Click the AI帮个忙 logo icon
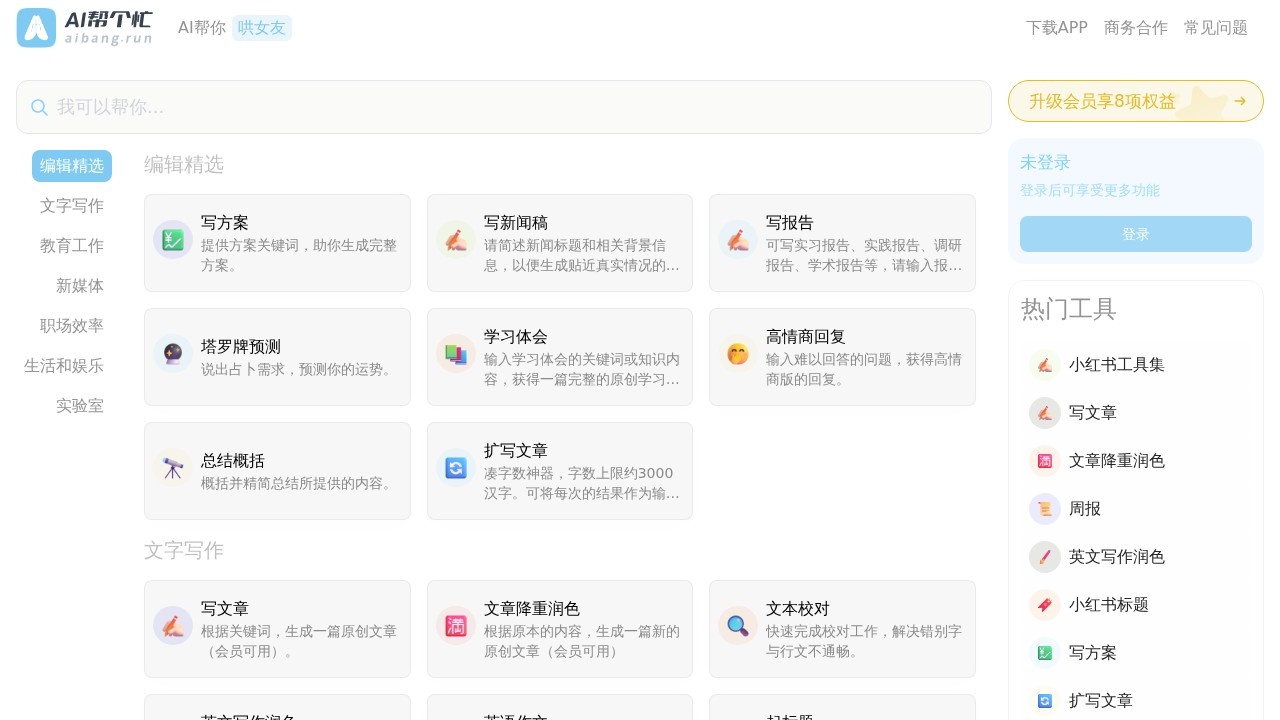Image resolution: width=1280 pixels, height=720 pixels. click(x=36, y=28)
